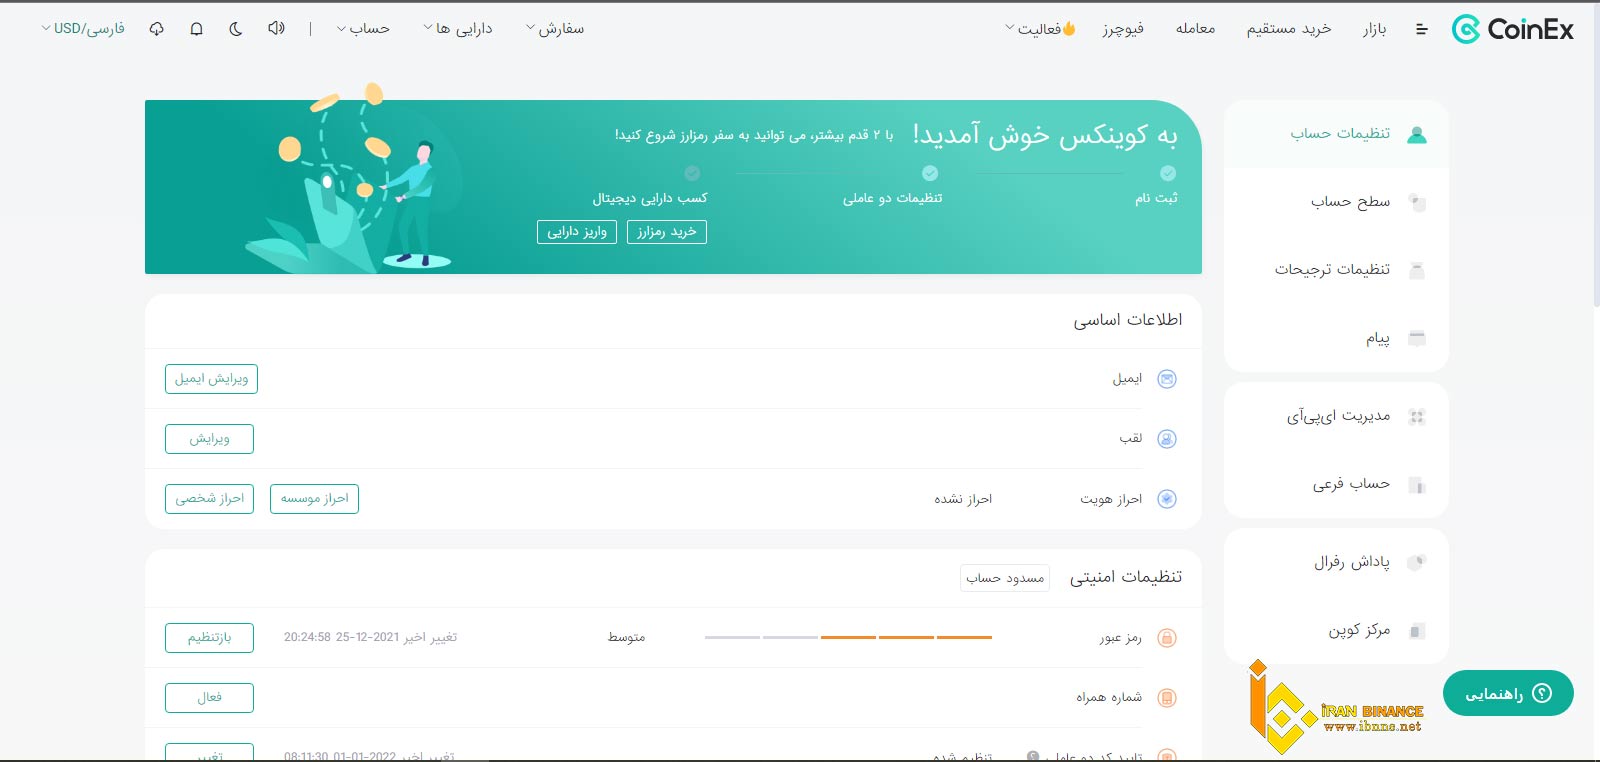
Task: Click the احراز نشده status text
Action: (x=963, y=499)
